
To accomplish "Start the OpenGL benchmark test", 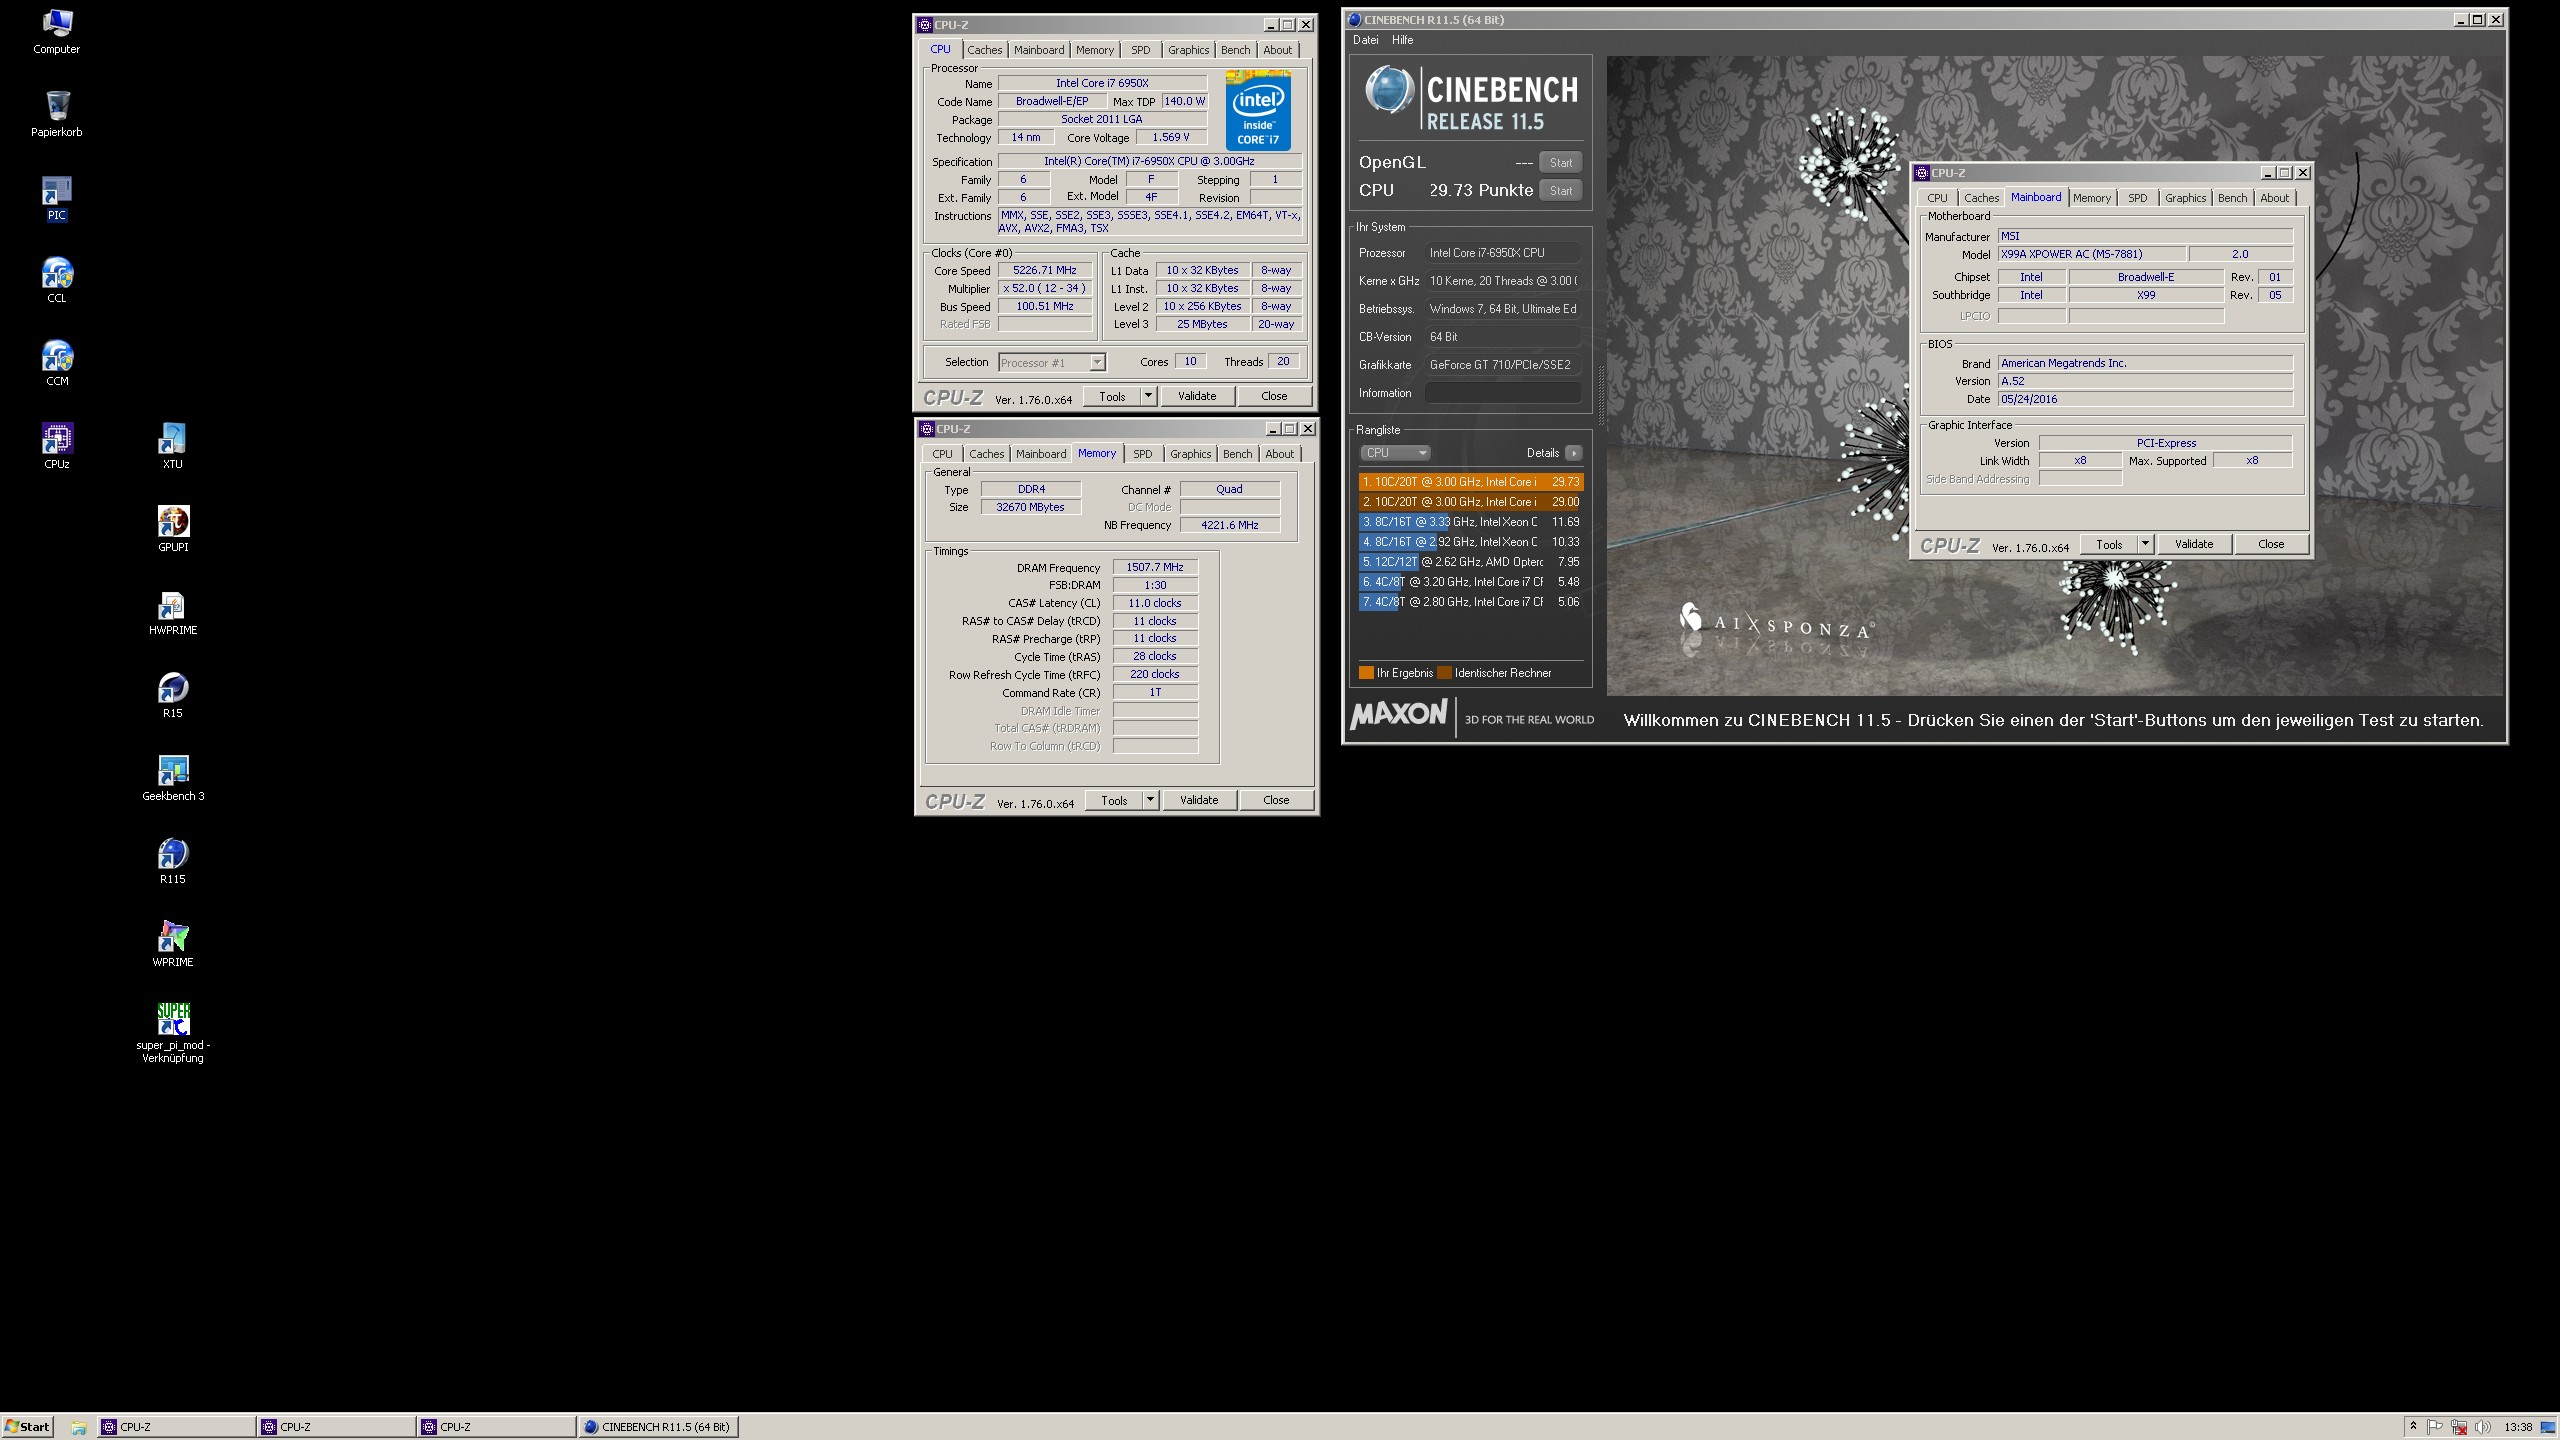I will tap(1560, 162).
